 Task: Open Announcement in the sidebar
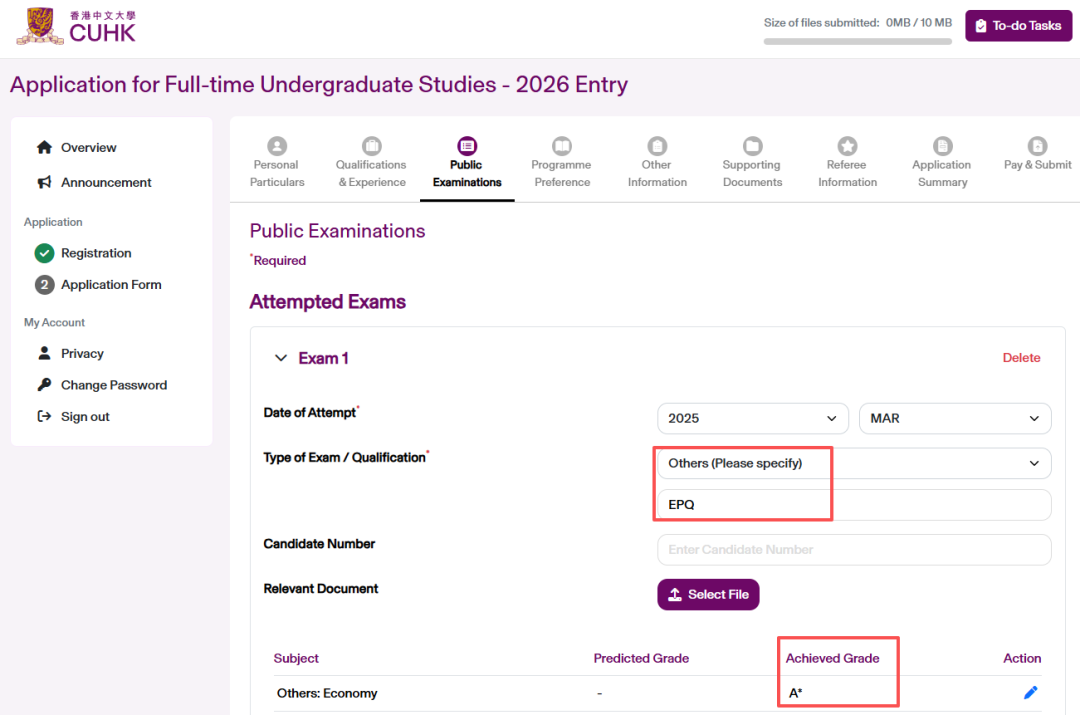pyautogui.click(x=105, y=182)
